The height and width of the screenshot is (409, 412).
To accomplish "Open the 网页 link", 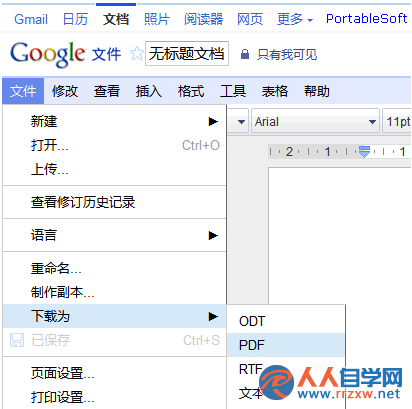I will 250,19.
